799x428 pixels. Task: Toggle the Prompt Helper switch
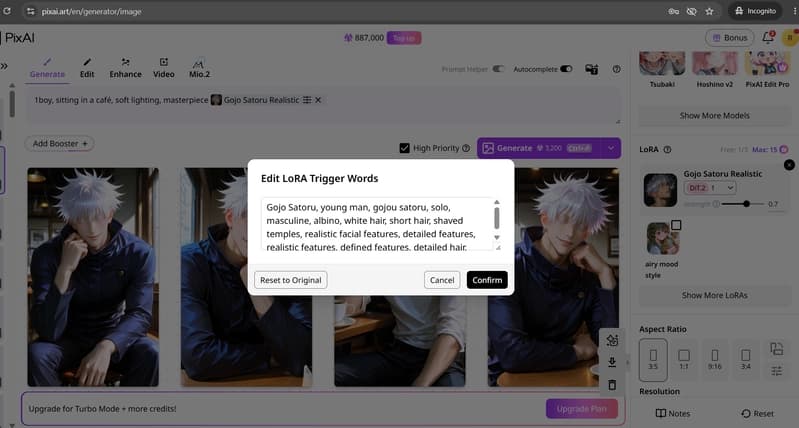click(x=498, y=69)
